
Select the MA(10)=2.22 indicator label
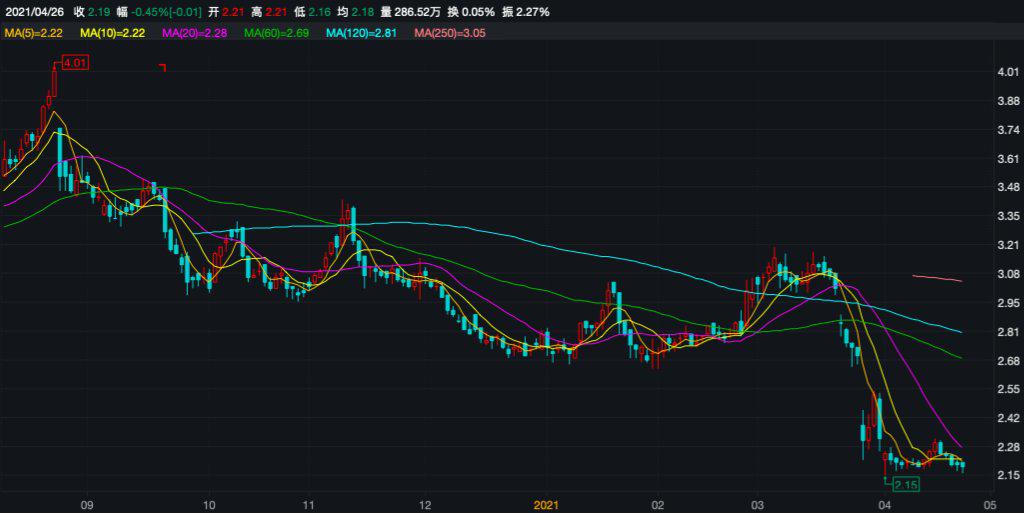[x=112, y=33]
